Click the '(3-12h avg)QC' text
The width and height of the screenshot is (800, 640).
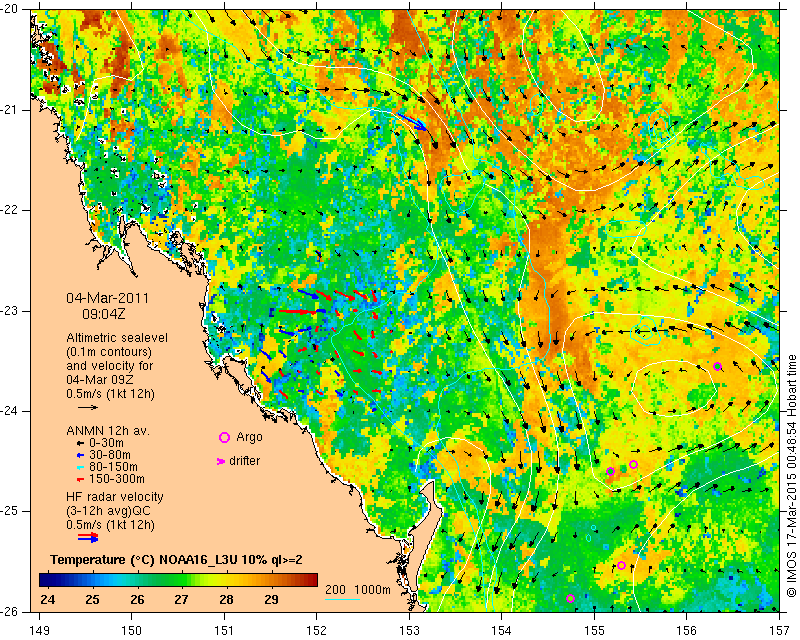108,511
